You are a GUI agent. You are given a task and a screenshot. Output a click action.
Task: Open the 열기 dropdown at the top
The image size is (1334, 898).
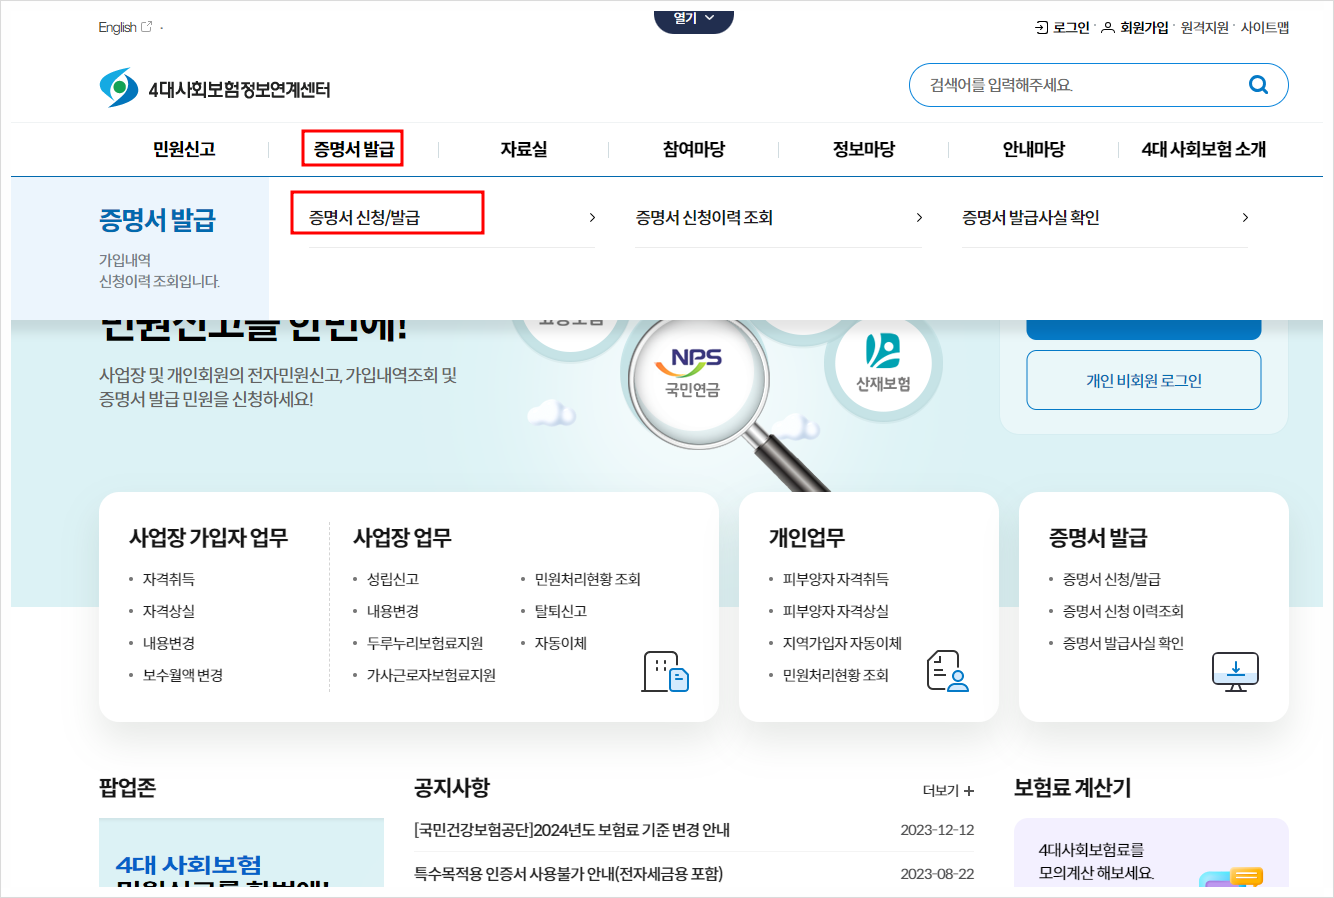coord(693,18)
